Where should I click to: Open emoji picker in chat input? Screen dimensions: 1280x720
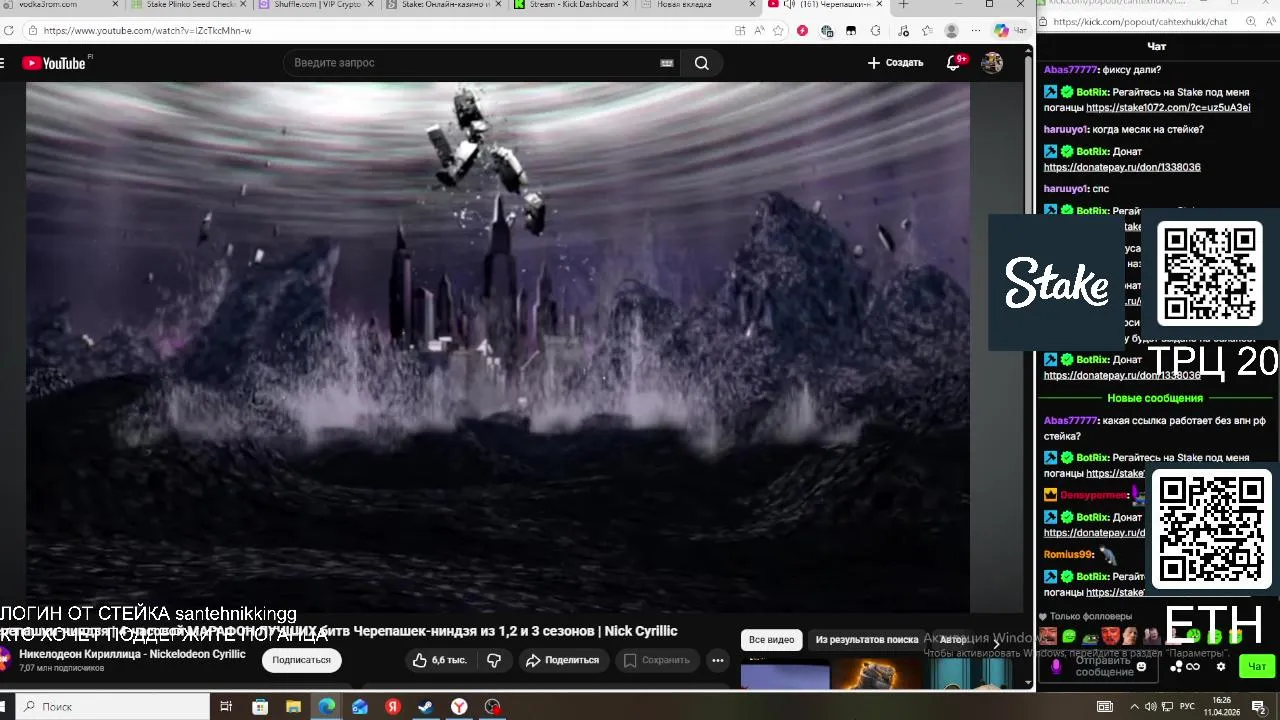pos(1142,666)
